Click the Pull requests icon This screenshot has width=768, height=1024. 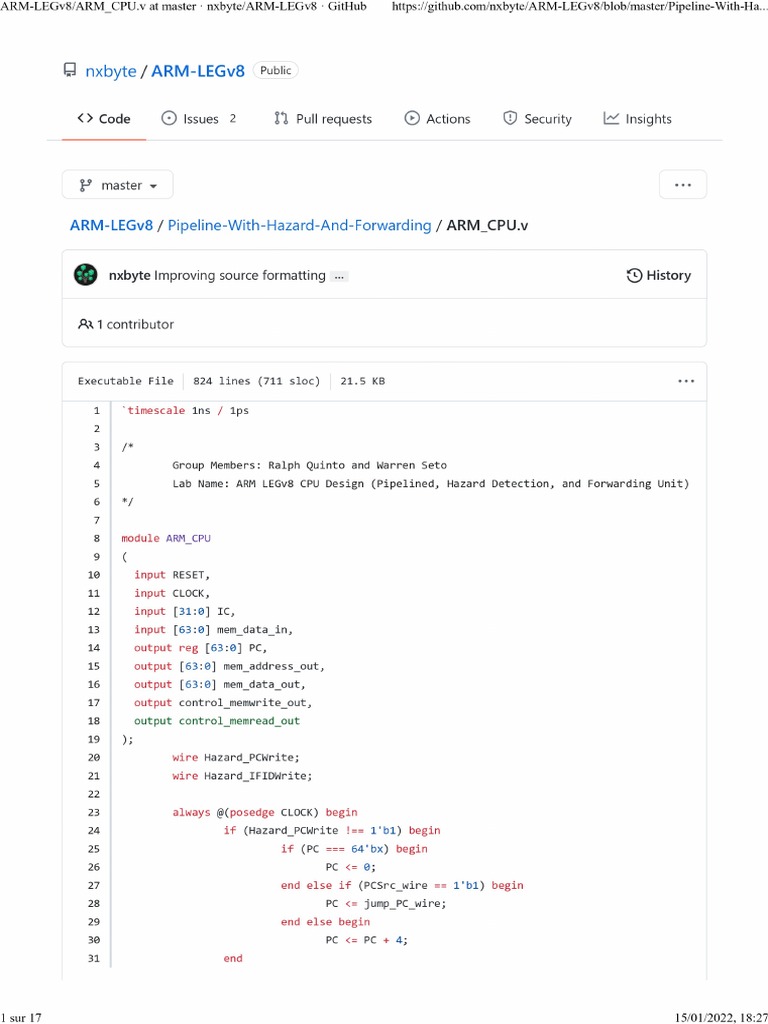point(281,119)
